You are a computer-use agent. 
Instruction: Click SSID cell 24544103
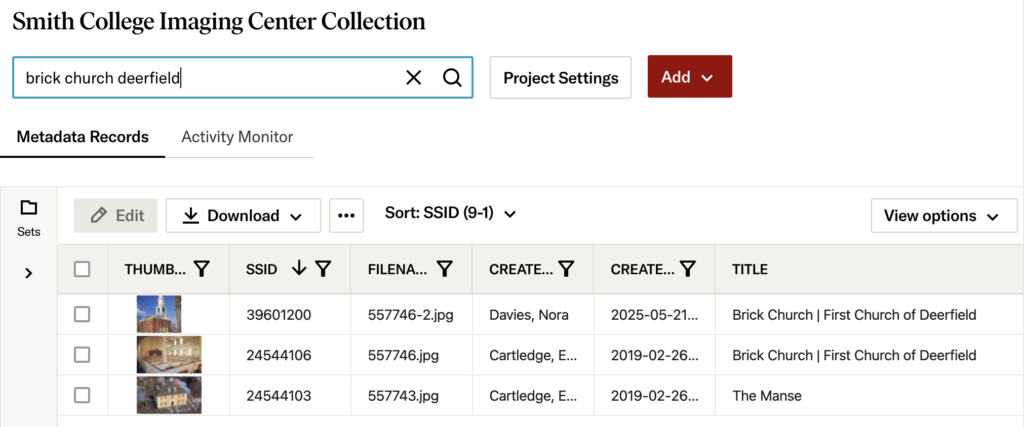[279, 395]
